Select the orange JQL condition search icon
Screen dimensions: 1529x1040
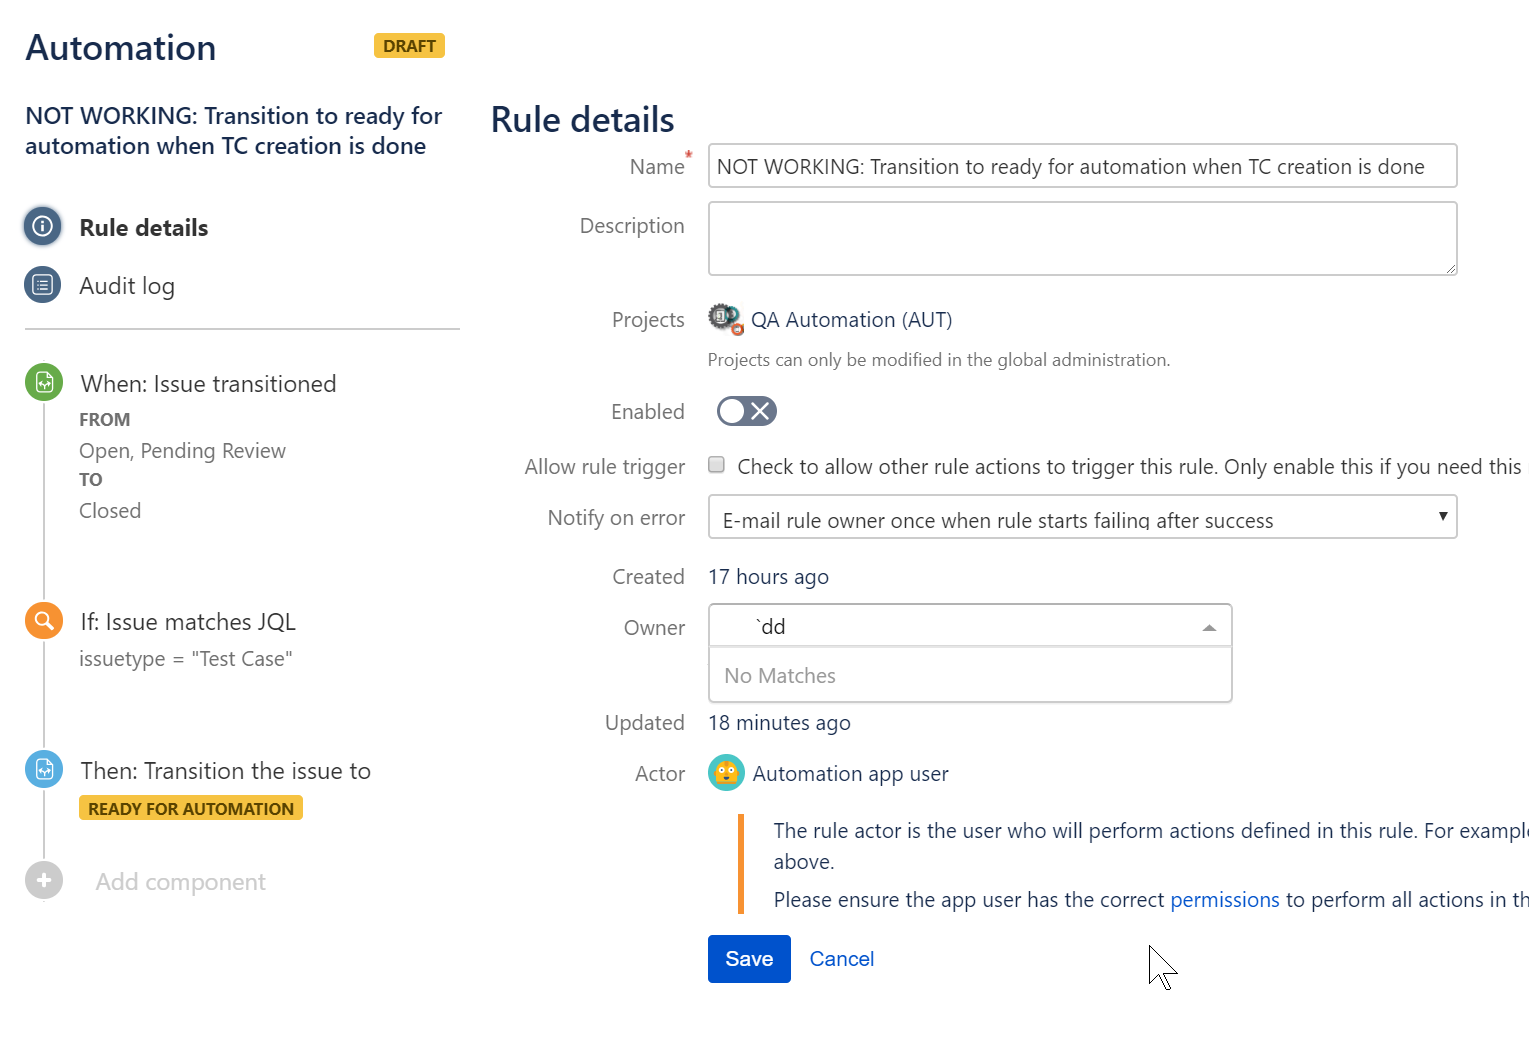pos(44,620)
